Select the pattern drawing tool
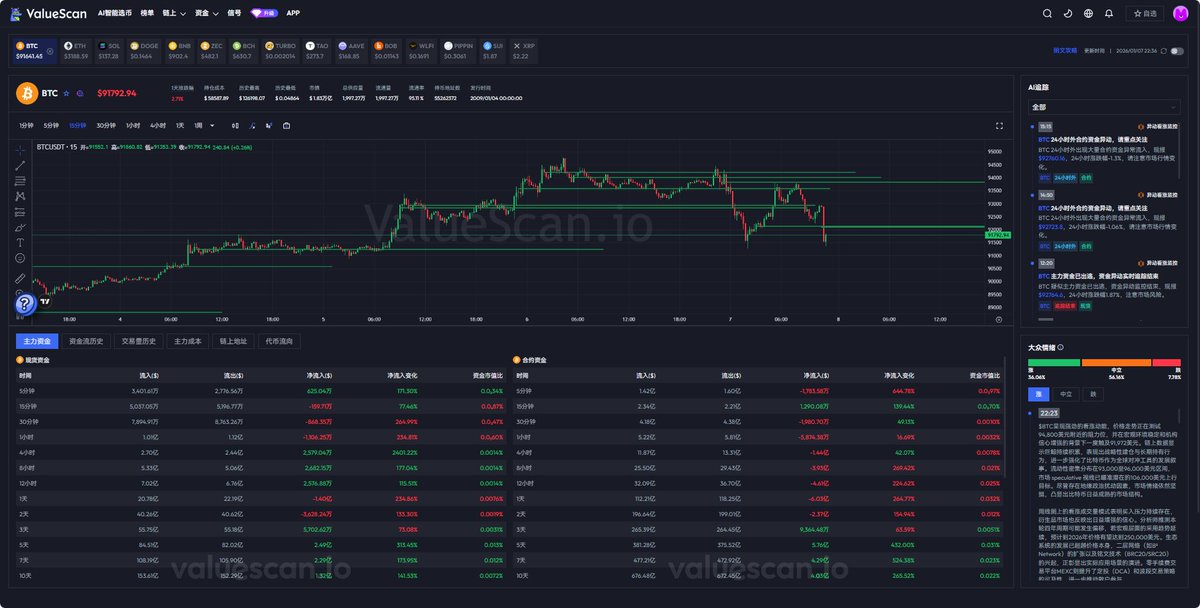This screenshot has width=1200, height=608. click(x=20, y=196)
